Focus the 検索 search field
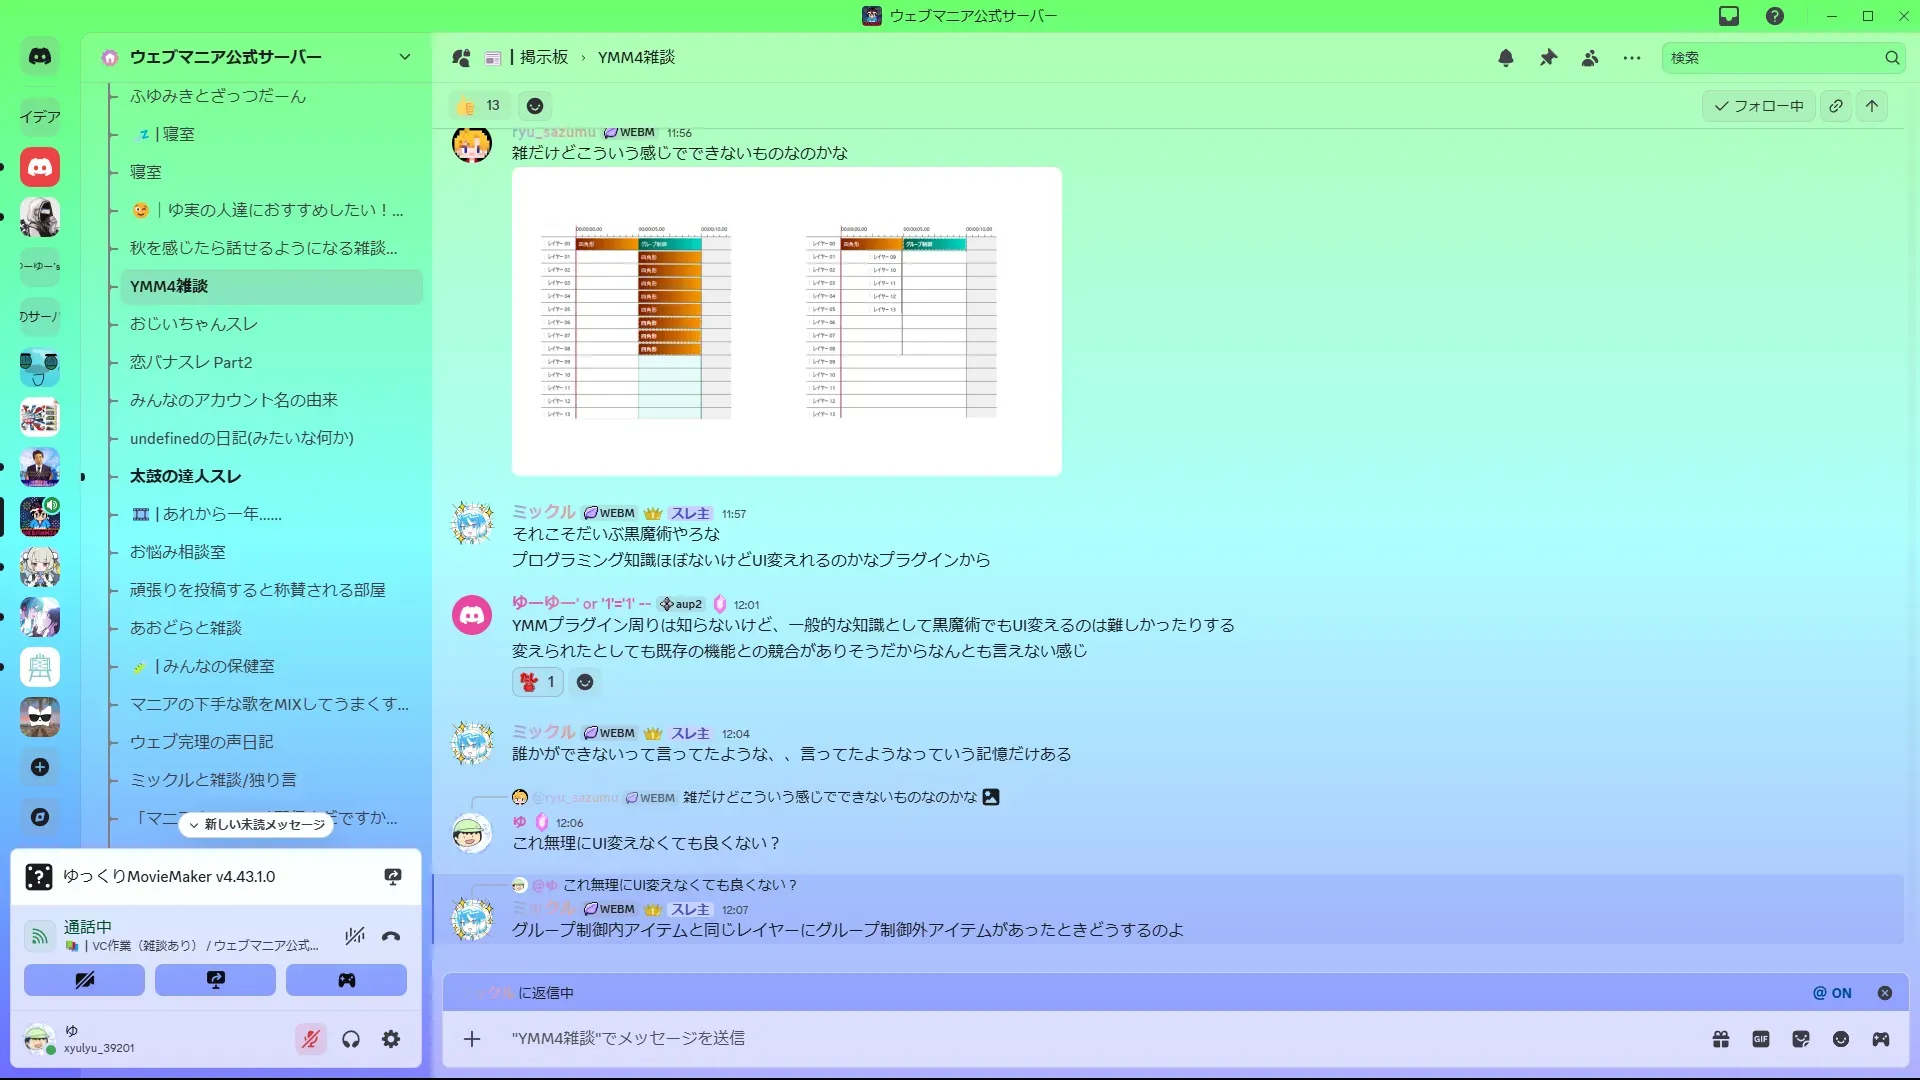This screenshot has width=1920, height=1080. 1772,58
